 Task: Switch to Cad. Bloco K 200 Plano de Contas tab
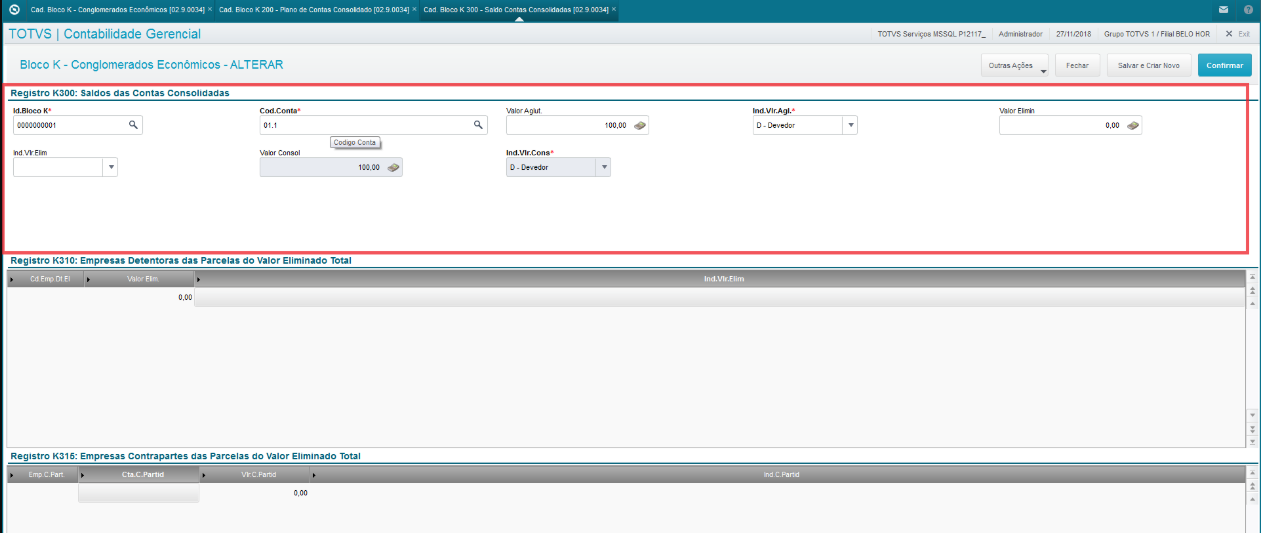click(x=313, y=9)
